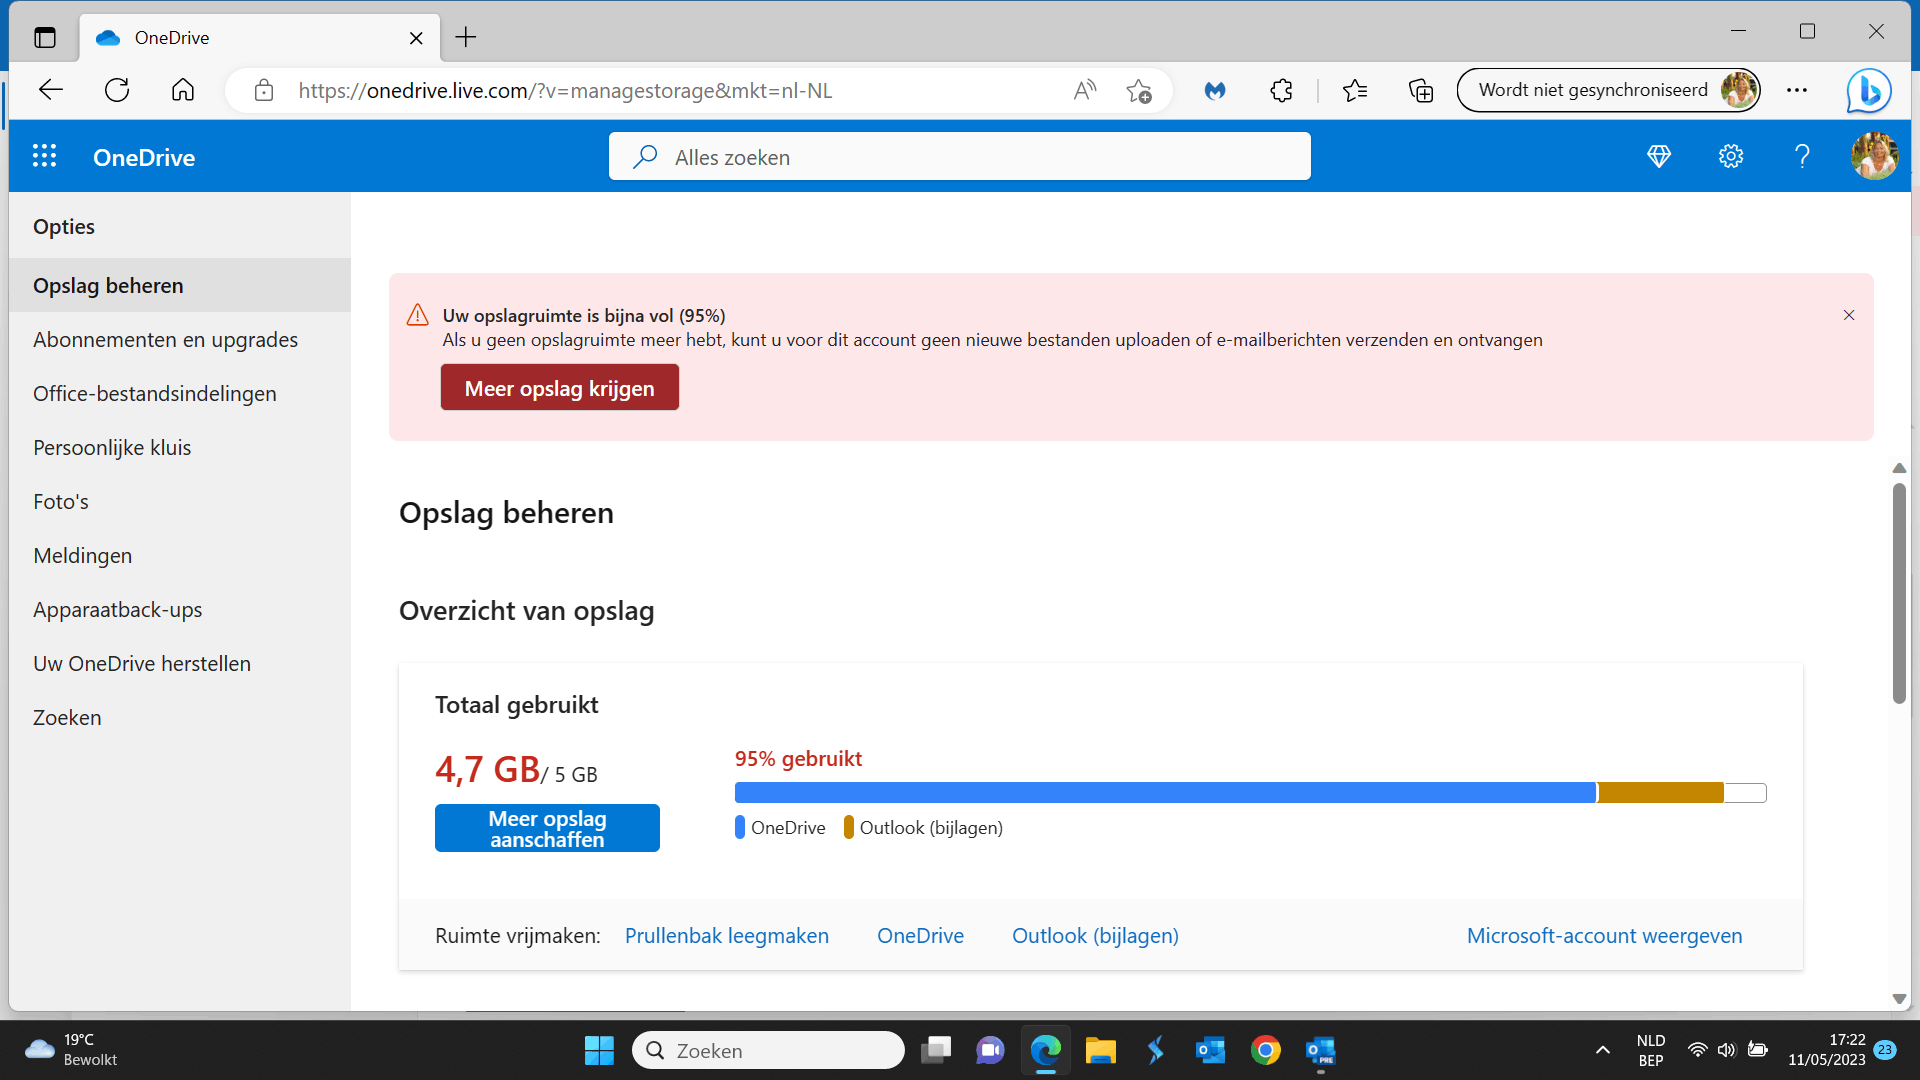Click the scrollbar down arrow
Image resolution: width=1920 pixels, height=1080 pixels.
pos(1899,998)
